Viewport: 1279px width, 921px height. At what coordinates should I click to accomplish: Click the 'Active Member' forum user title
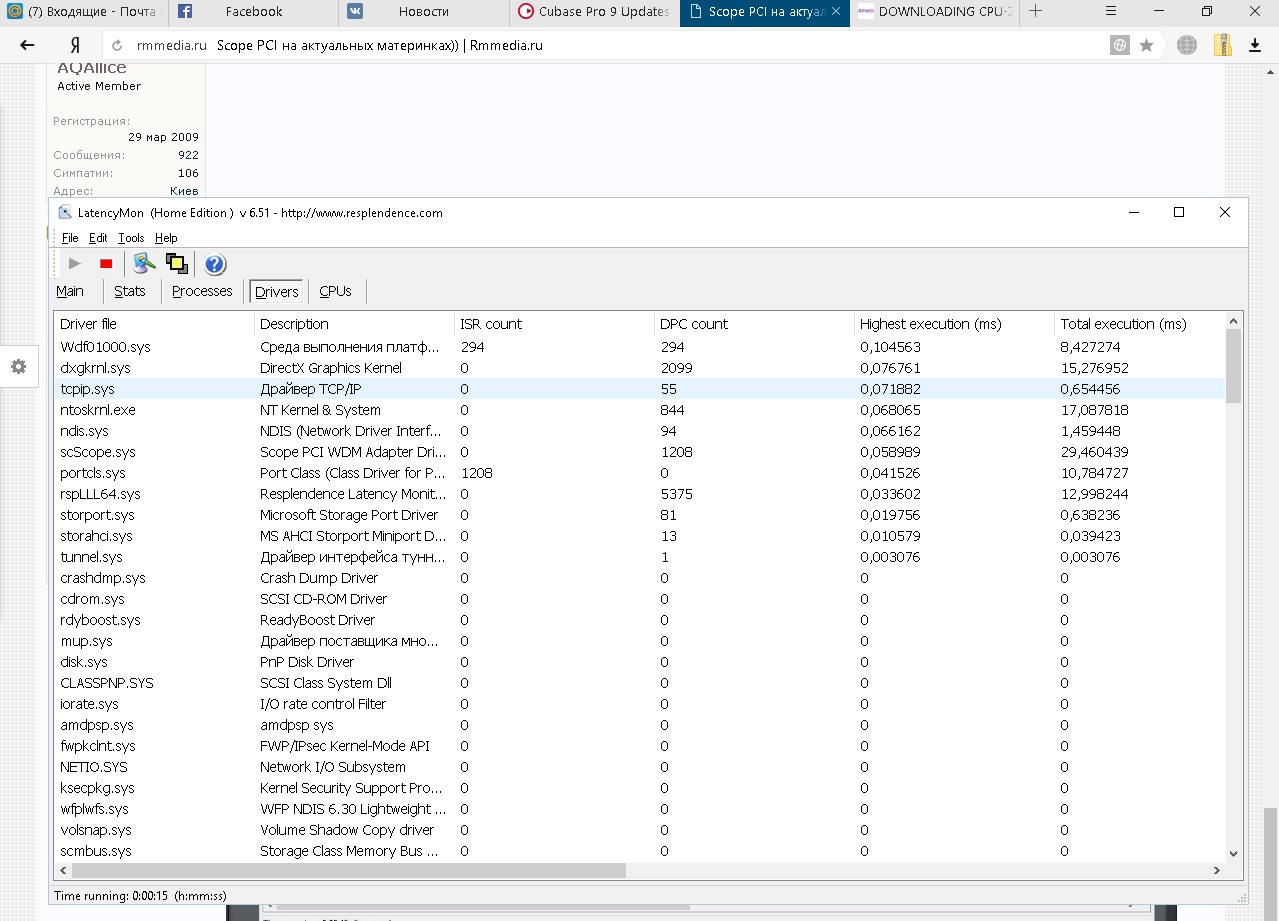(99, 86)
